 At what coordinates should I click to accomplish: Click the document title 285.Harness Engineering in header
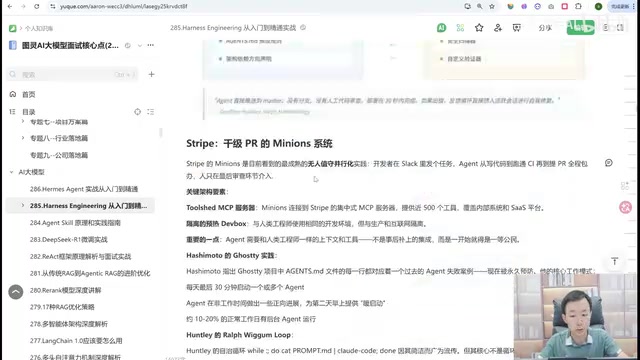coord(233,28)
